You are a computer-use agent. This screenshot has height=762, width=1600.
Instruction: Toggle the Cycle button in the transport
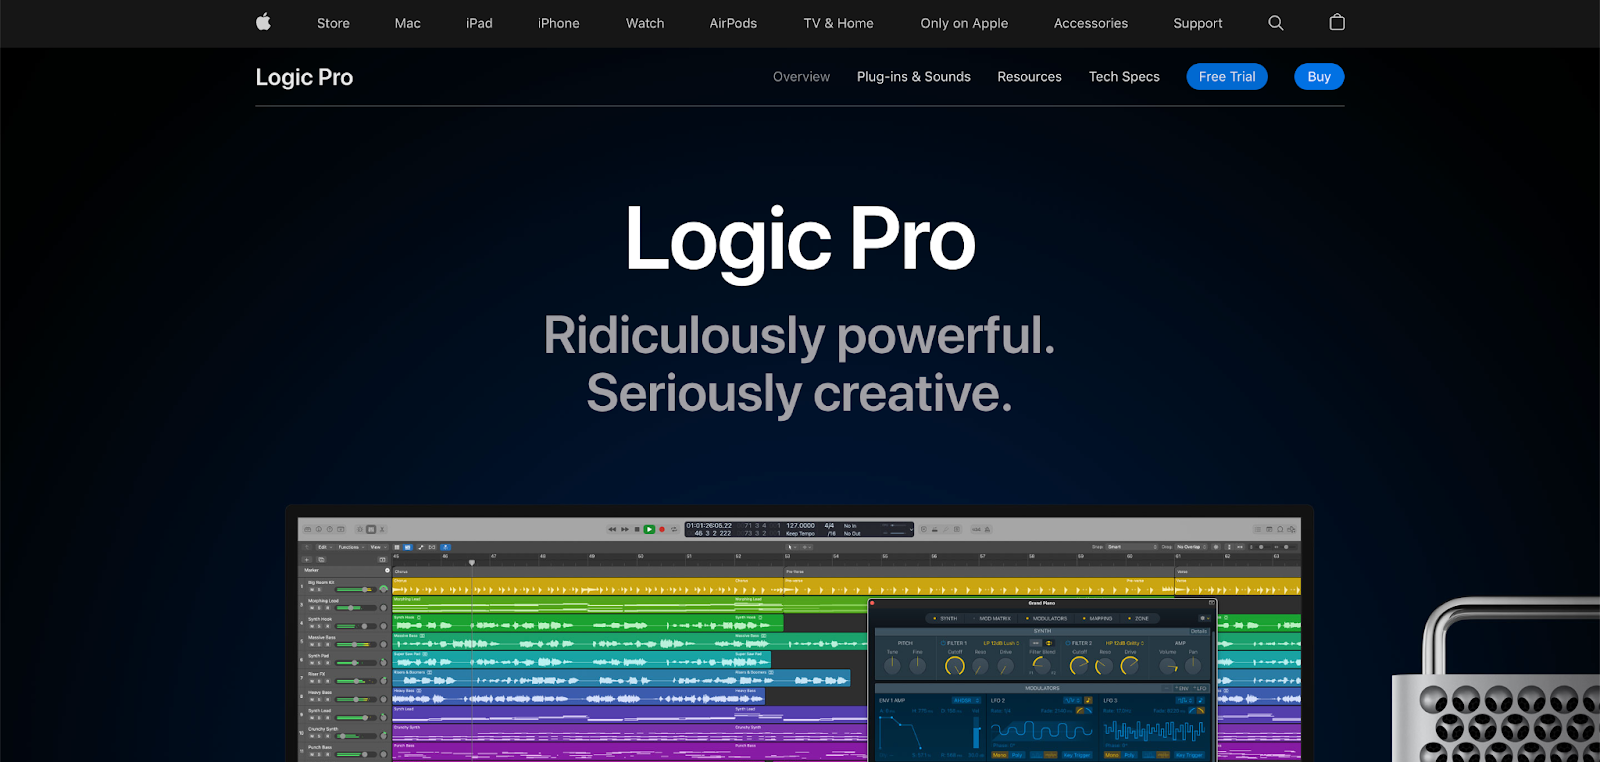point(674,529)
